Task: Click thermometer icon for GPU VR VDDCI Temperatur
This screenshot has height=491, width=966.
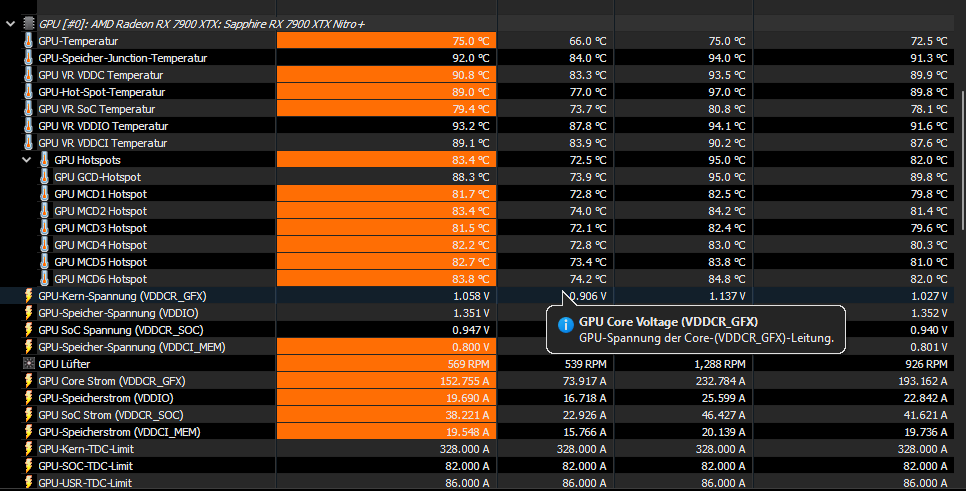Action: tap(28, 143)
